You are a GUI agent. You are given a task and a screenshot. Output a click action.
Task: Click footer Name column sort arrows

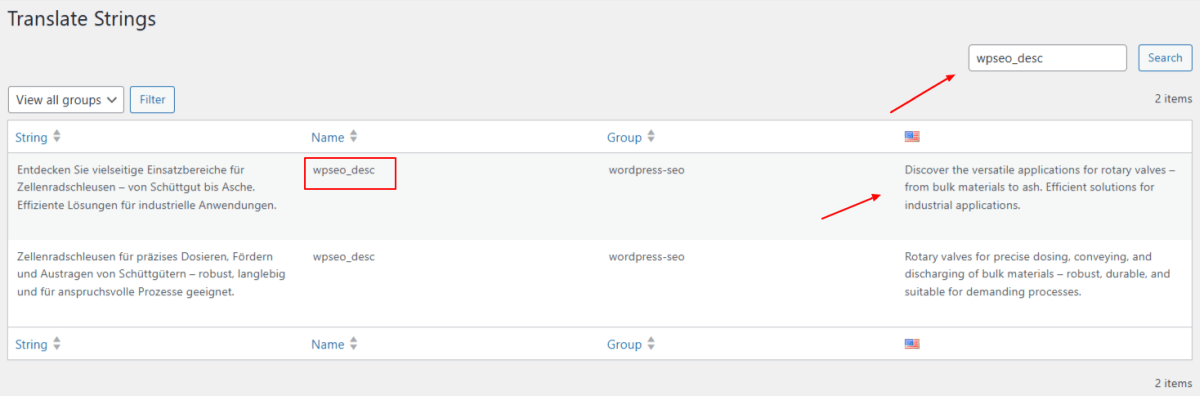pos(353,344)
